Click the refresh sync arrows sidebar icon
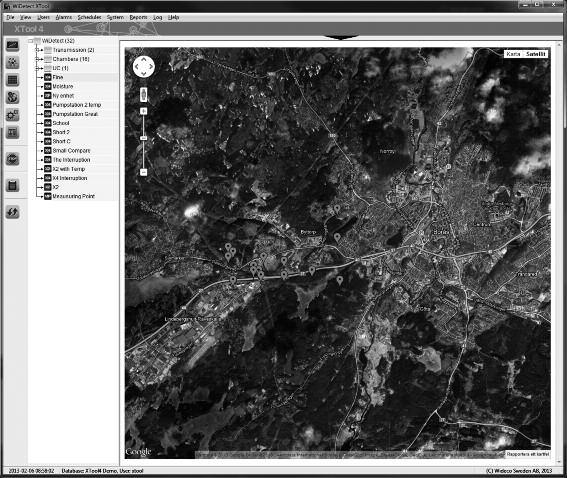 tap(13, 212)
